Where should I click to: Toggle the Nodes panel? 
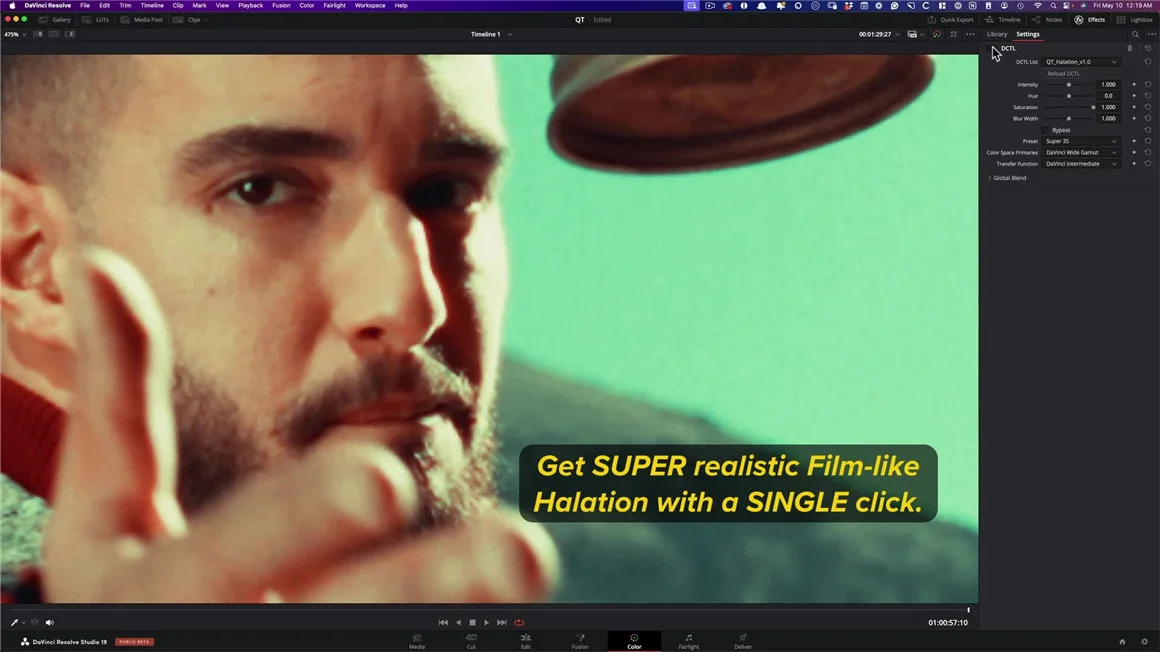[1048, 20]
